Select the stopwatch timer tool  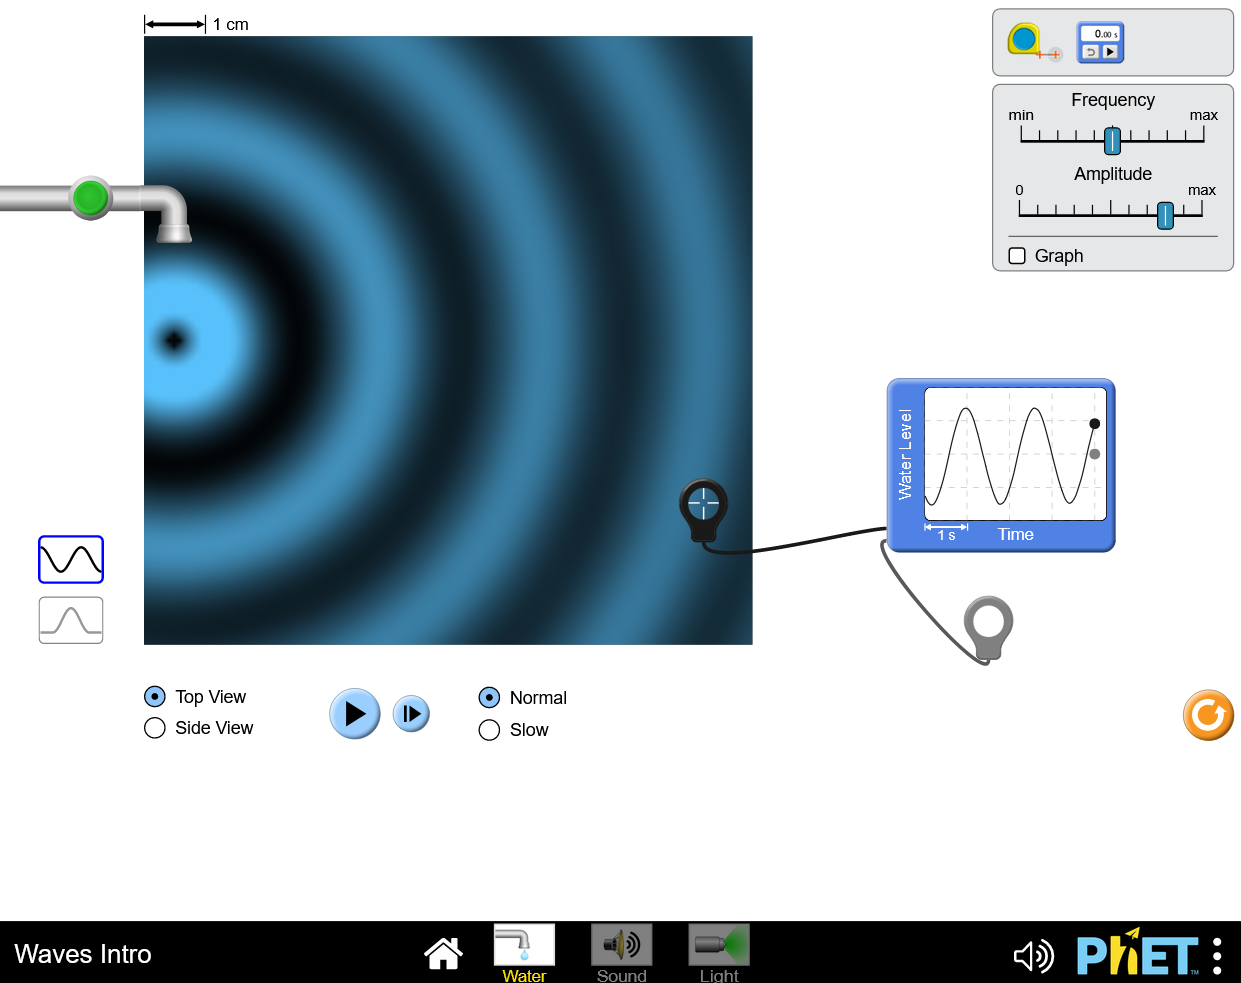coord(1100,43)
